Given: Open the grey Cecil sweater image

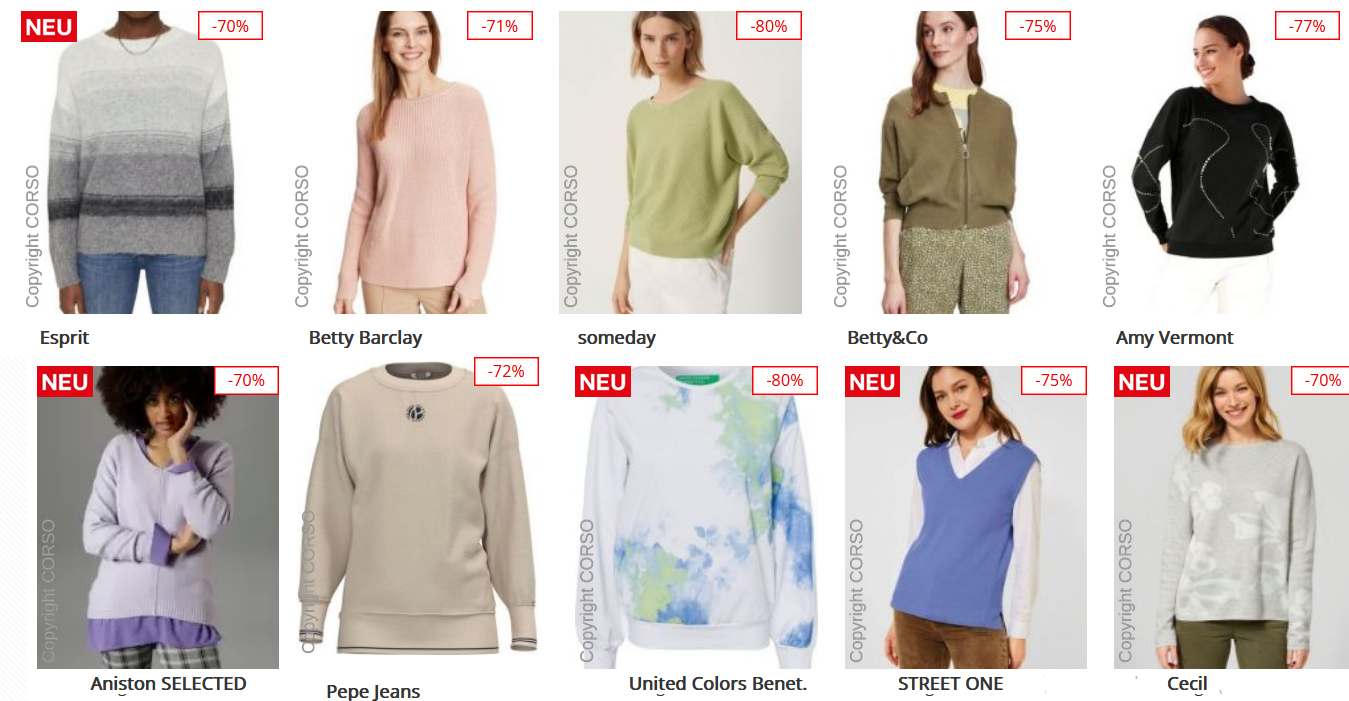Looking at the screenshot, I should pyautogui.click(x=1231, y=517).
